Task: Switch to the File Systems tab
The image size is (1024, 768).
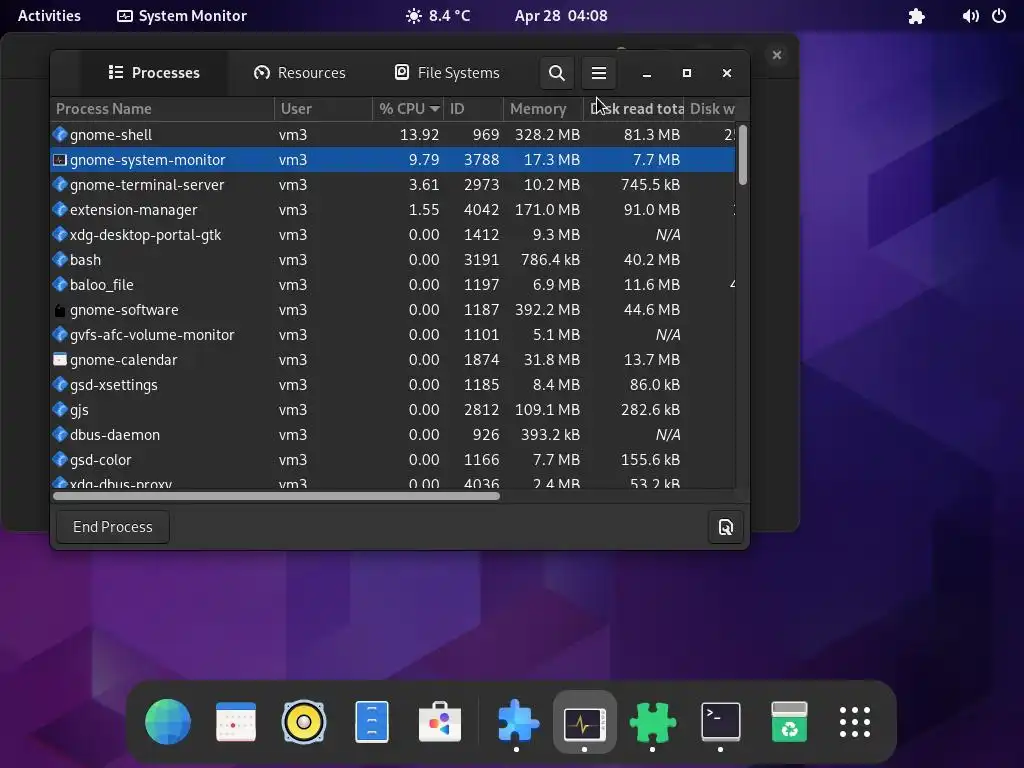Action: click(x=447, y=72)
